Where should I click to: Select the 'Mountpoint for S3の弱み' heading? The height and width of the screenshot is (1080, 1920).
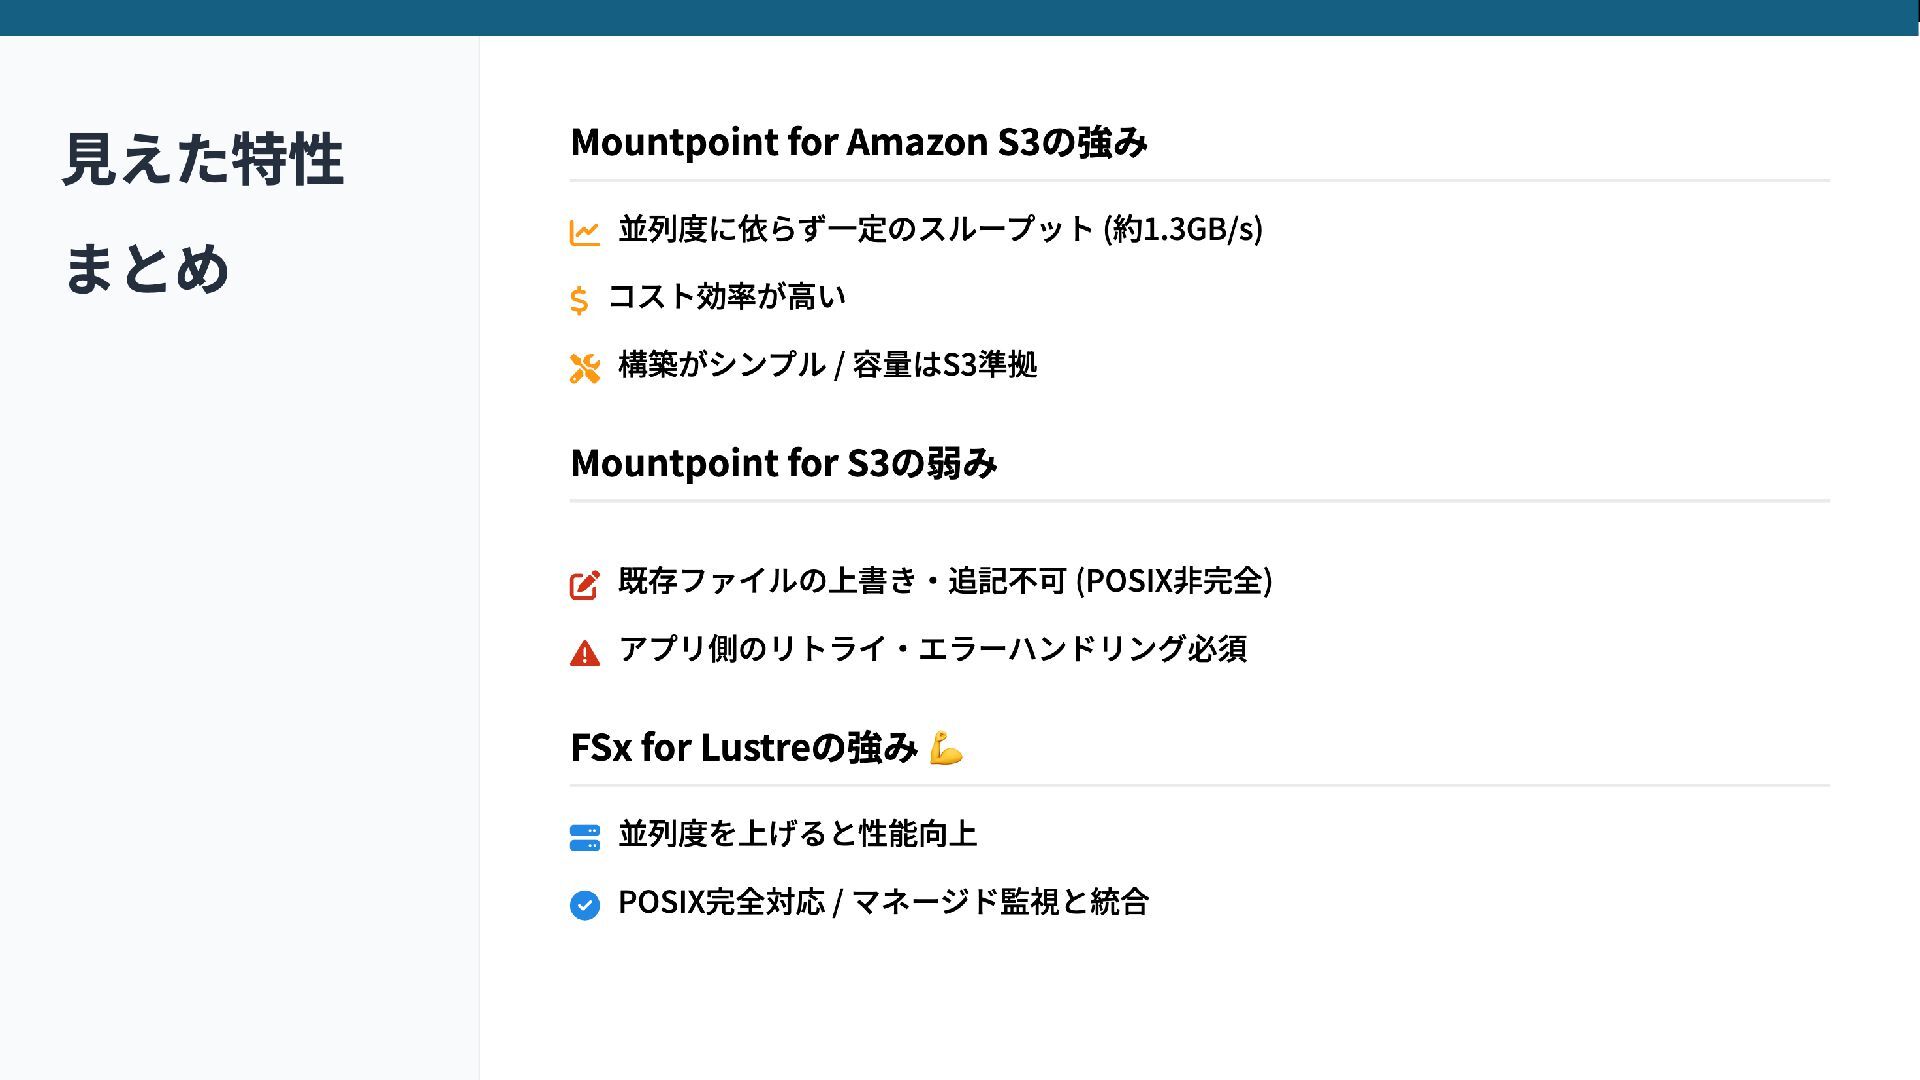(783, 463)
